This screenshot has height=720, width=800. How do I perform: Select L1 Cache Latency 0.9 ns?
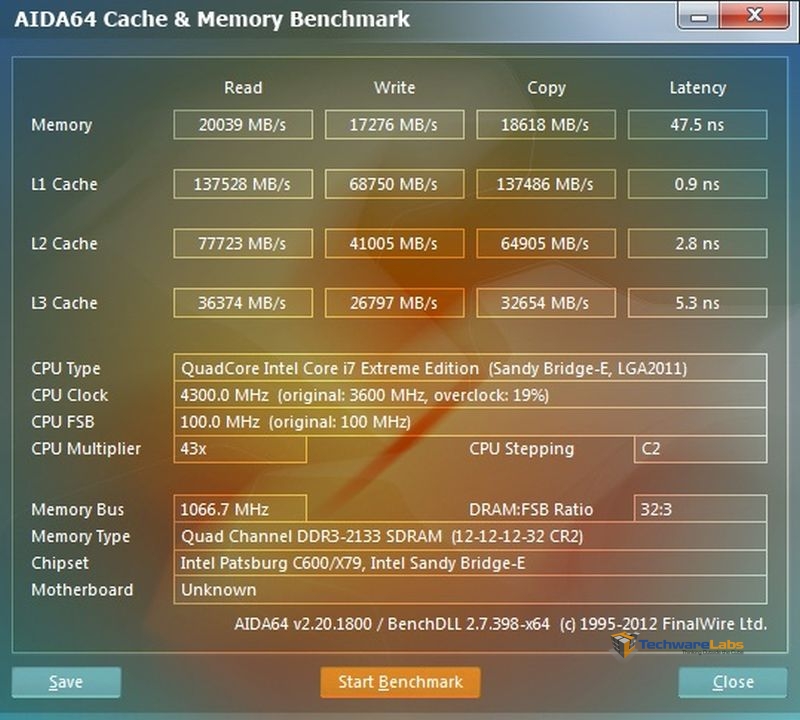[x=697, y=184]
